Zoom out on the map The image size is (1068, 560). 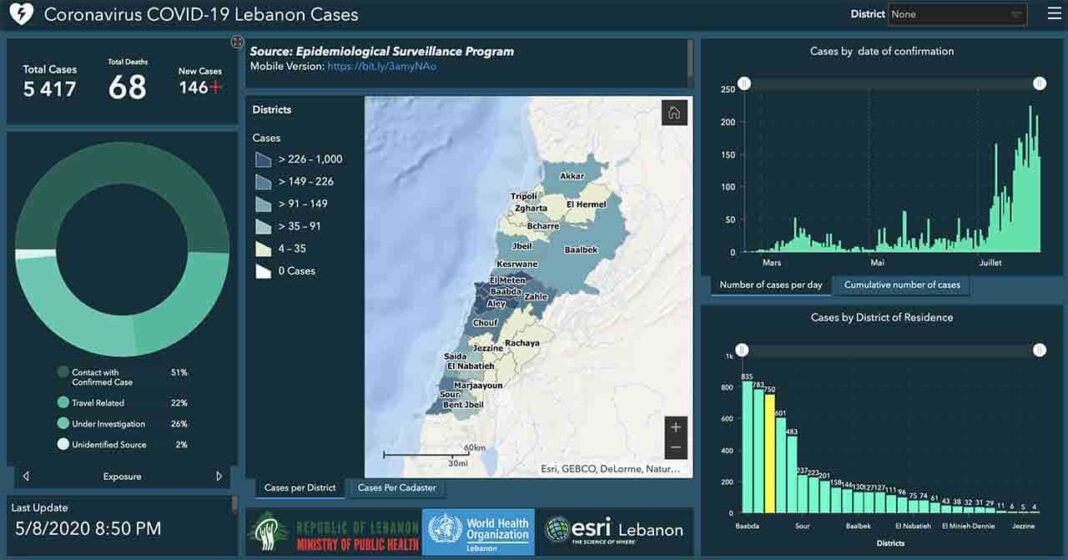676,448
